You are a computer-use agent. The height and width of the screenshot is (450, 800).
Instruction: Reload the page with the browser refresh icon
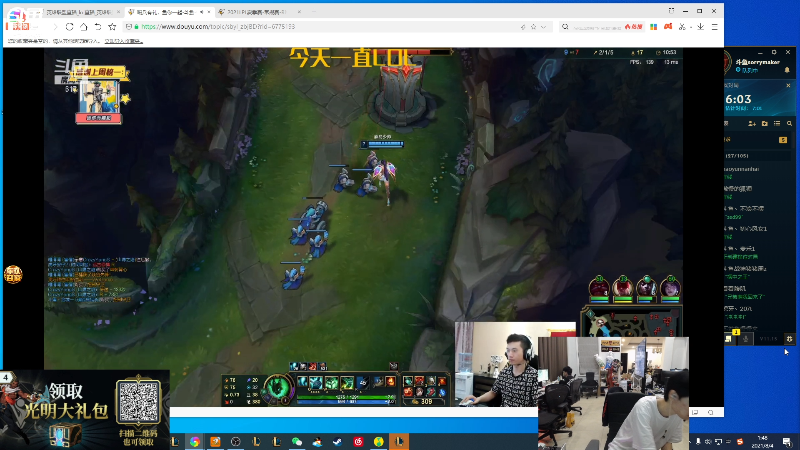[69, 27]
